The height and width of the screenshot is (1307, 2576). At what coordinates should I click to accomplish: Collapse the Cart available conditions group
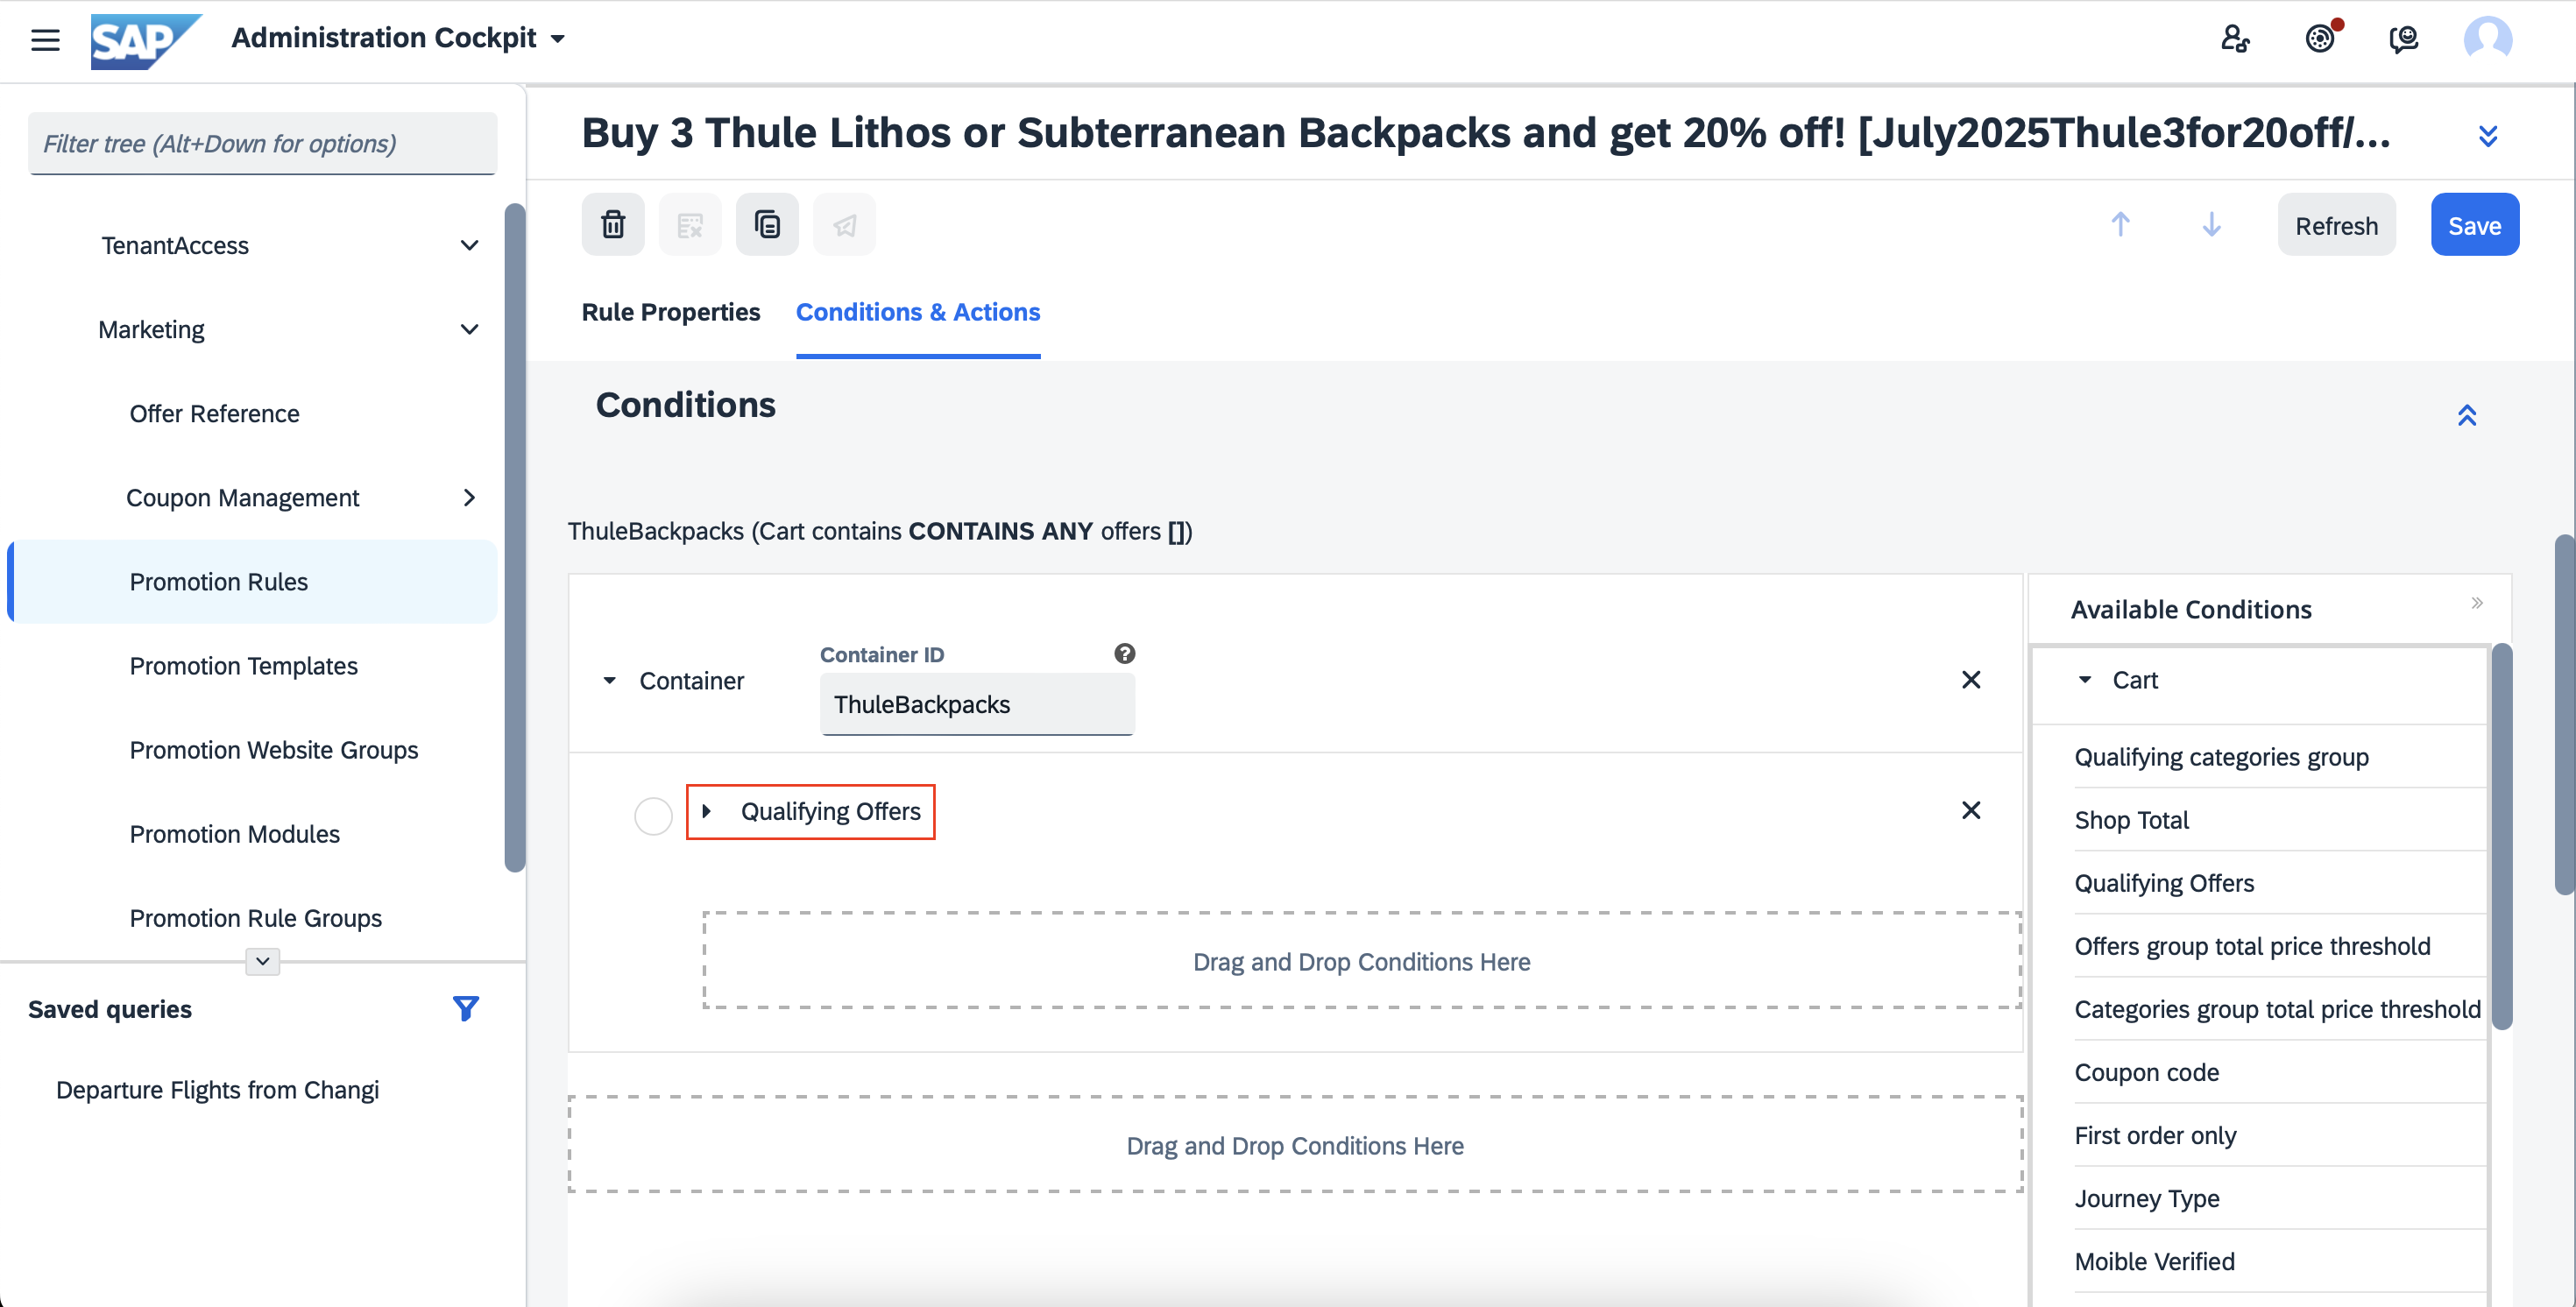2085,680
